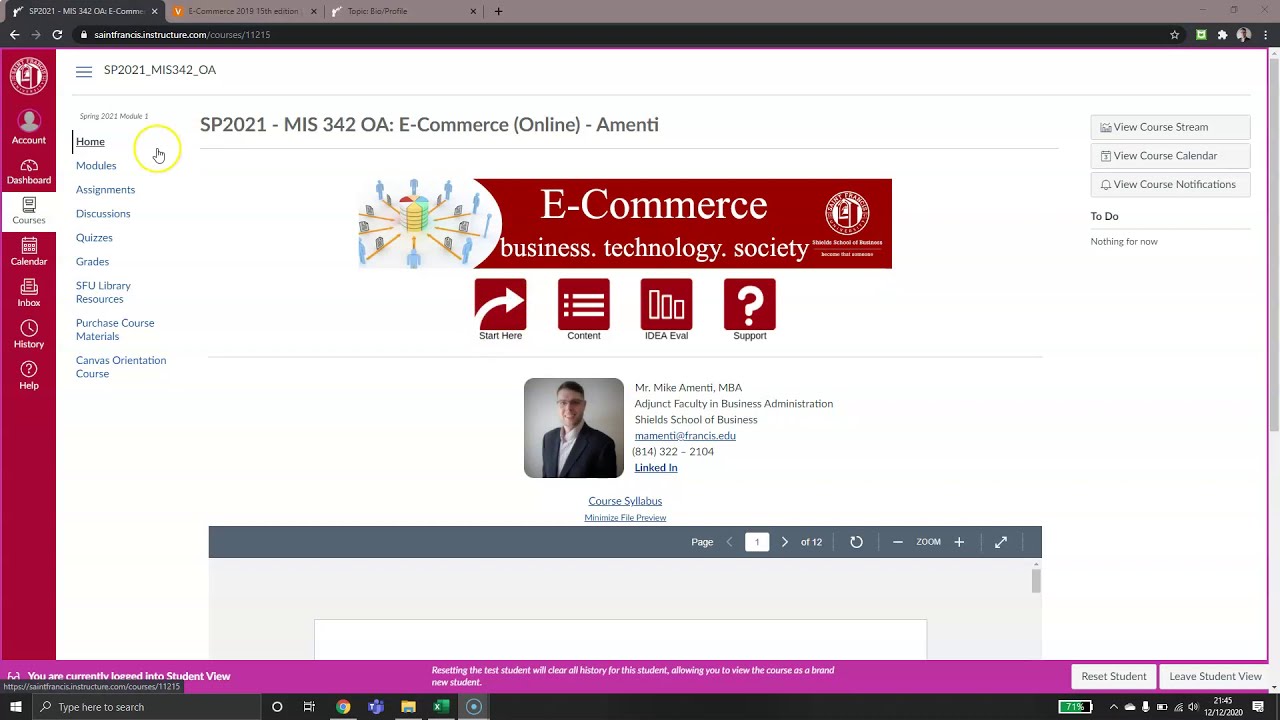
Task: Open Modules in the course navigation
Action: coord(96,166)
